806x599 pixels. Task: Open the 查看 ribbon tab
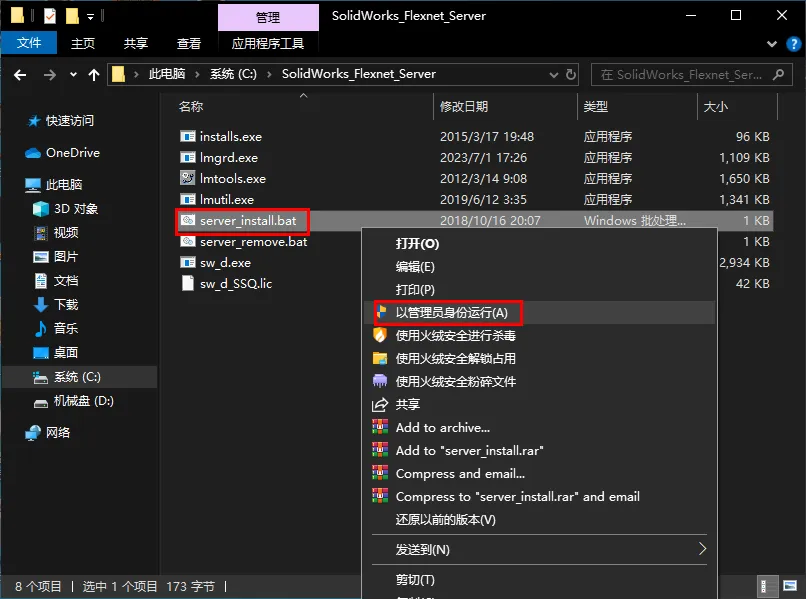[x=189, y=44]
